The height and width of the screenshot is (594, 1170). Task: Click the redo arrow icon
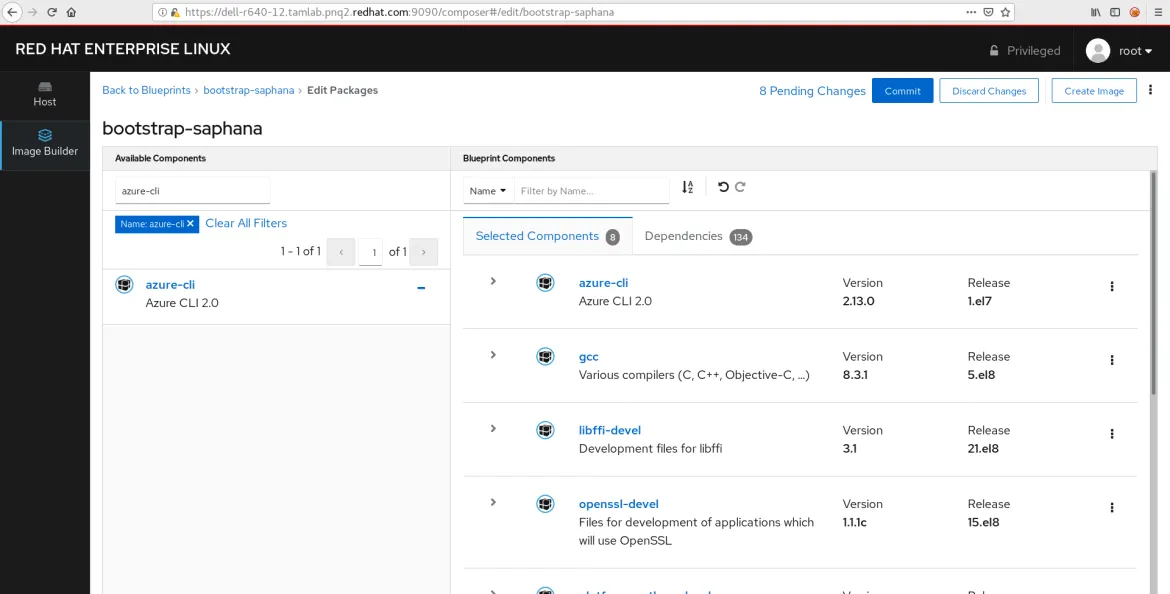pos(741,187)
